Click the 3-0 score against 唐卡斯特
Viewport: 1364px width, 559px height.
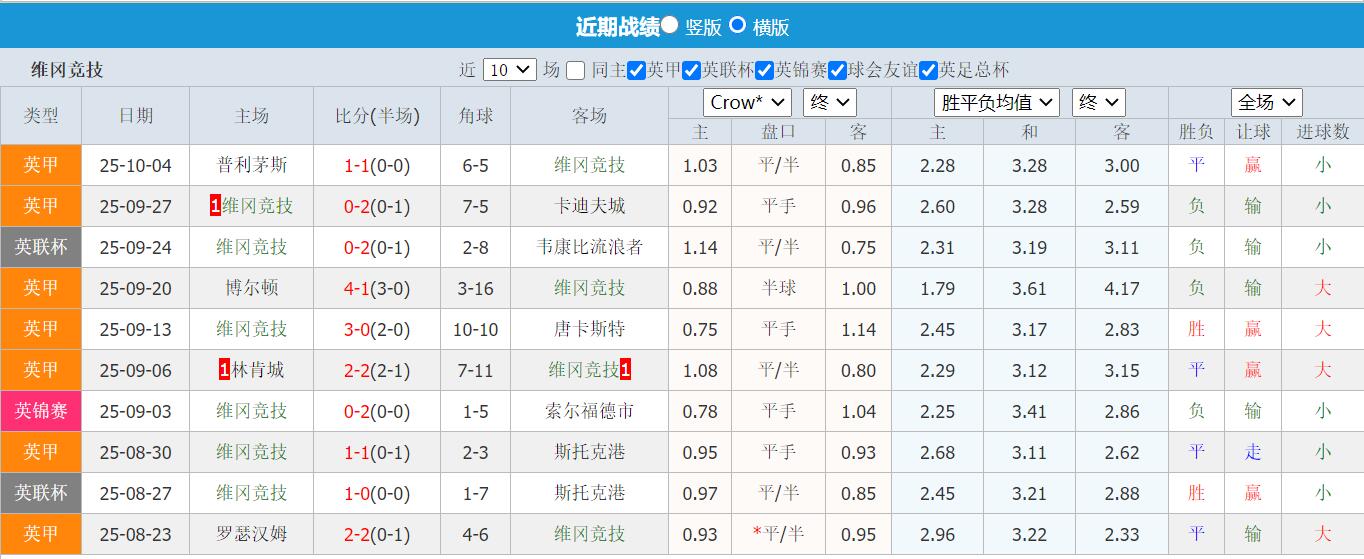pyautogui.click(x=356, y=329)
